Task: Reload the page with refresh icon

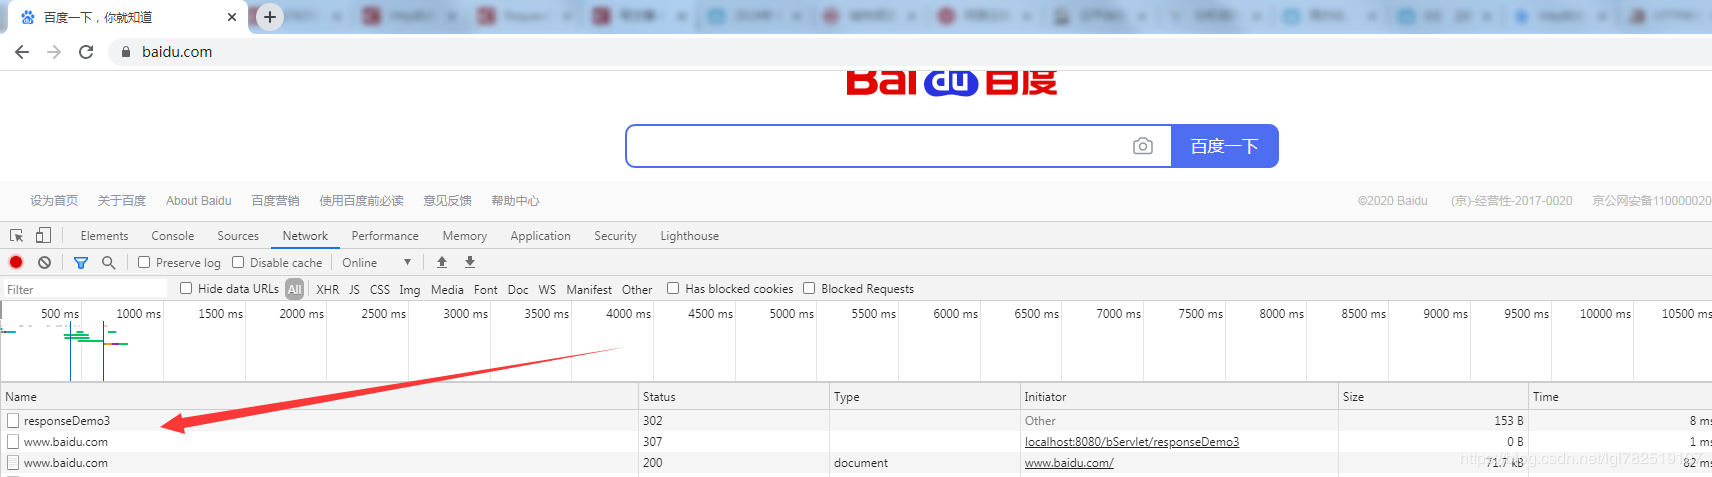Action: point(86,52)
